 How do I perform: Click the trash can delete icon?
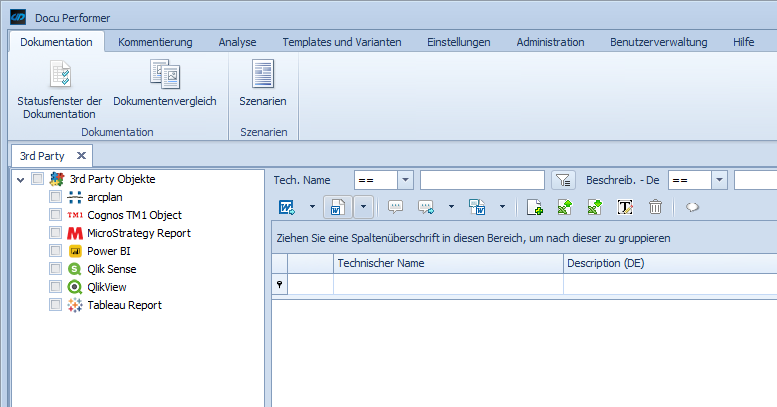(x=655, y=207)
